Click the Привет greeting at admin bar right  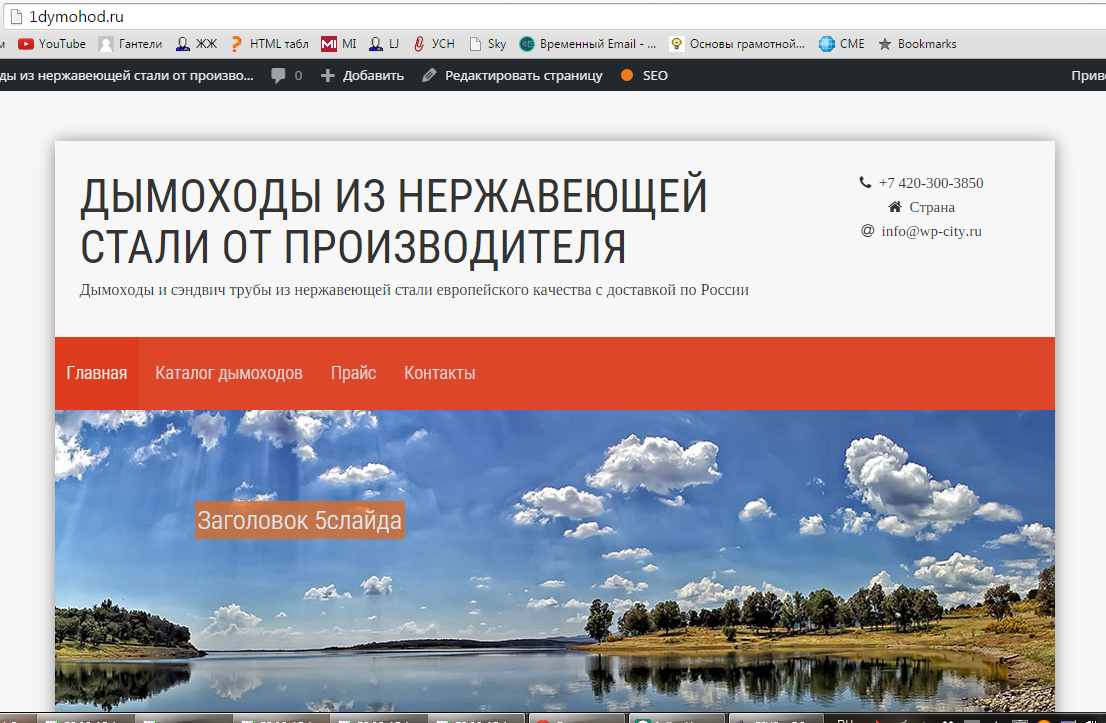point(1088,75)
